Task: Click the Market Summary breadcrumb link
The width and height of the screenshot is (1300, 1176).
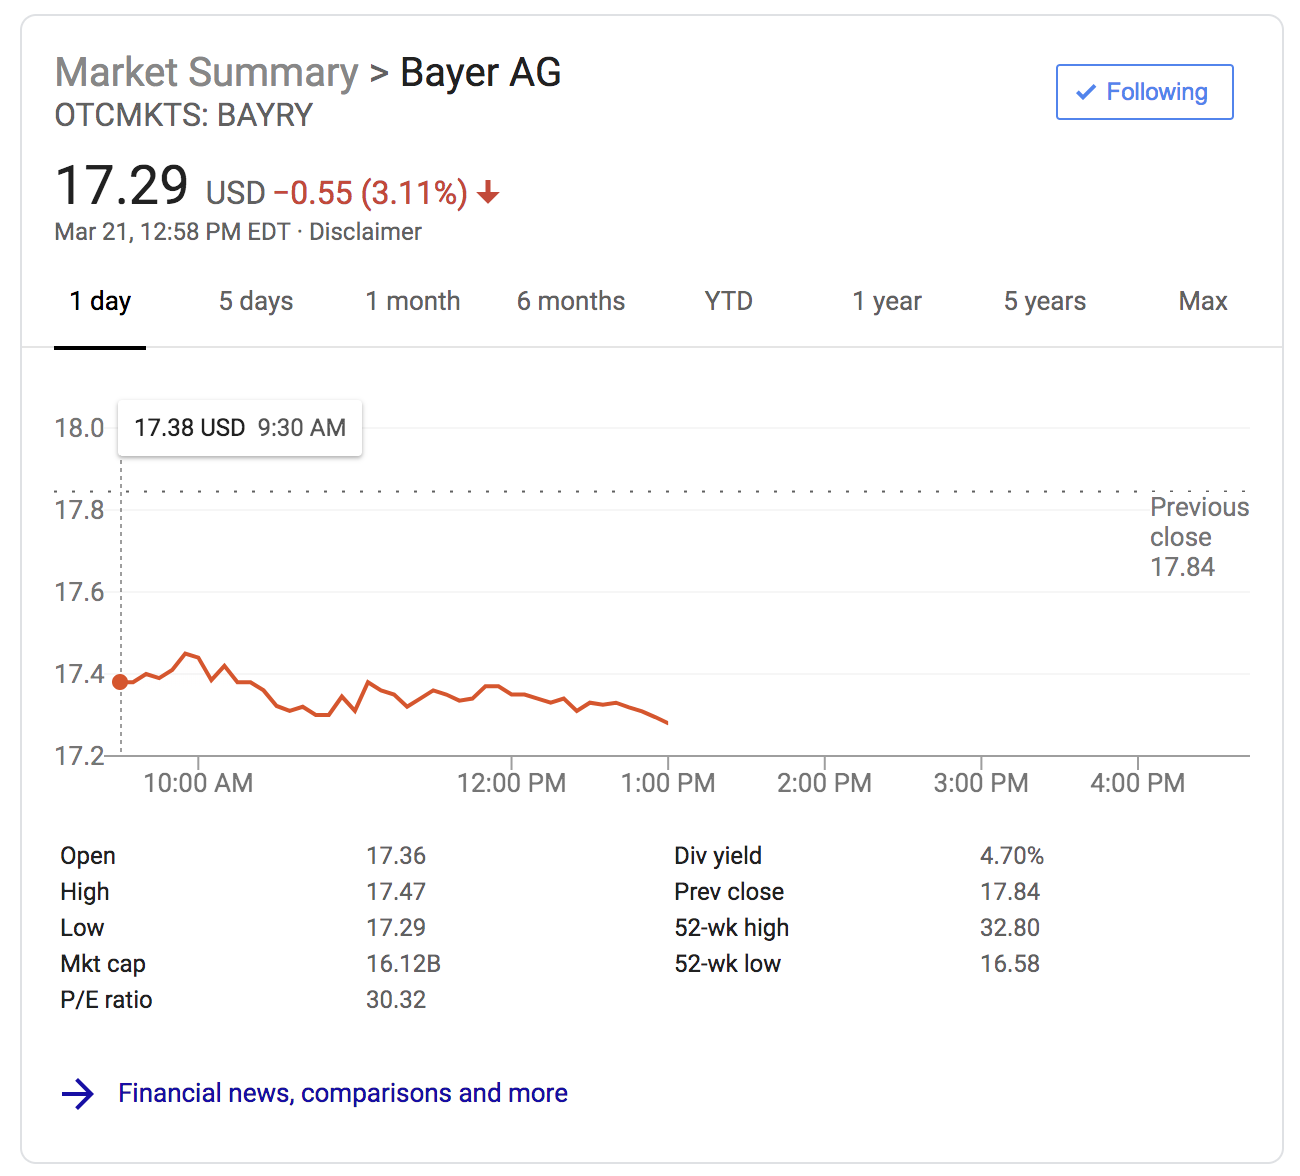Action: (206, 73)
